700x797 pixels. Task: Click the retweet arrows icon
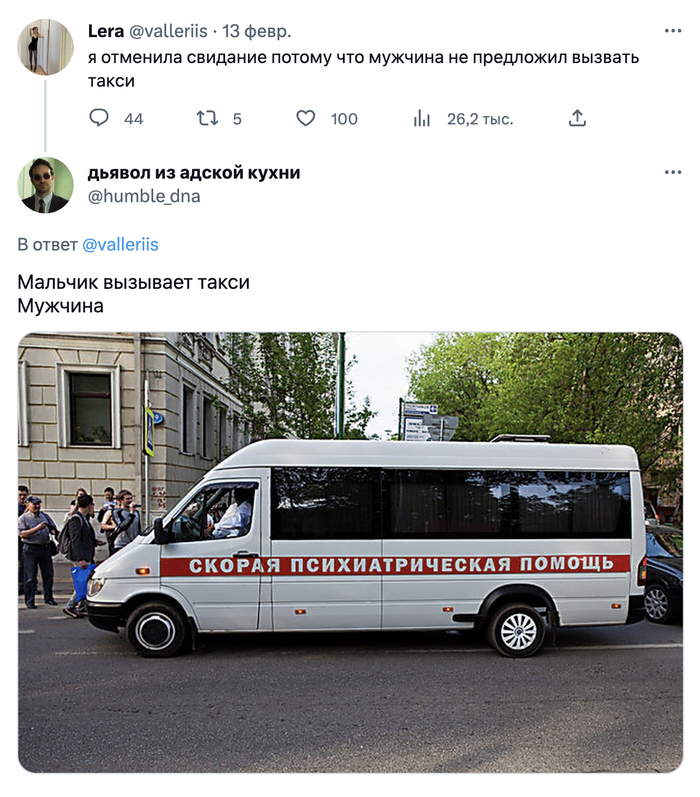point(207,118)
